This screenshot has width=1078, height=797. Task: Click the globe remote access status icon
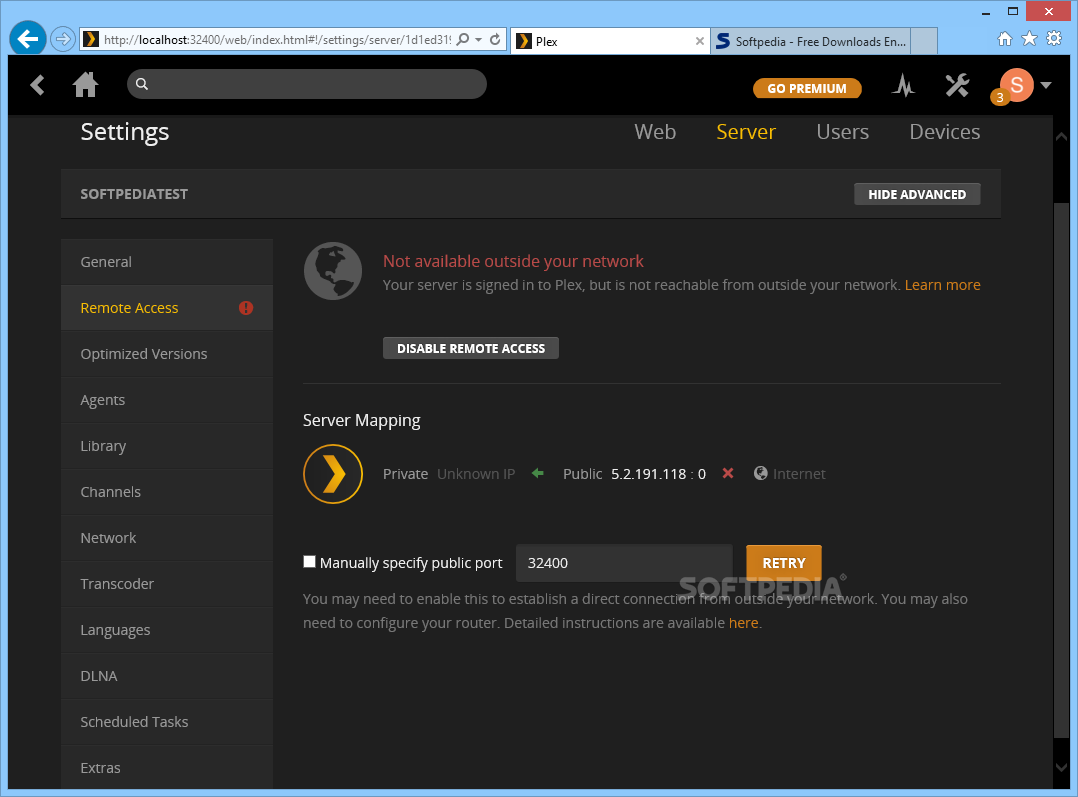coord(333,271)
